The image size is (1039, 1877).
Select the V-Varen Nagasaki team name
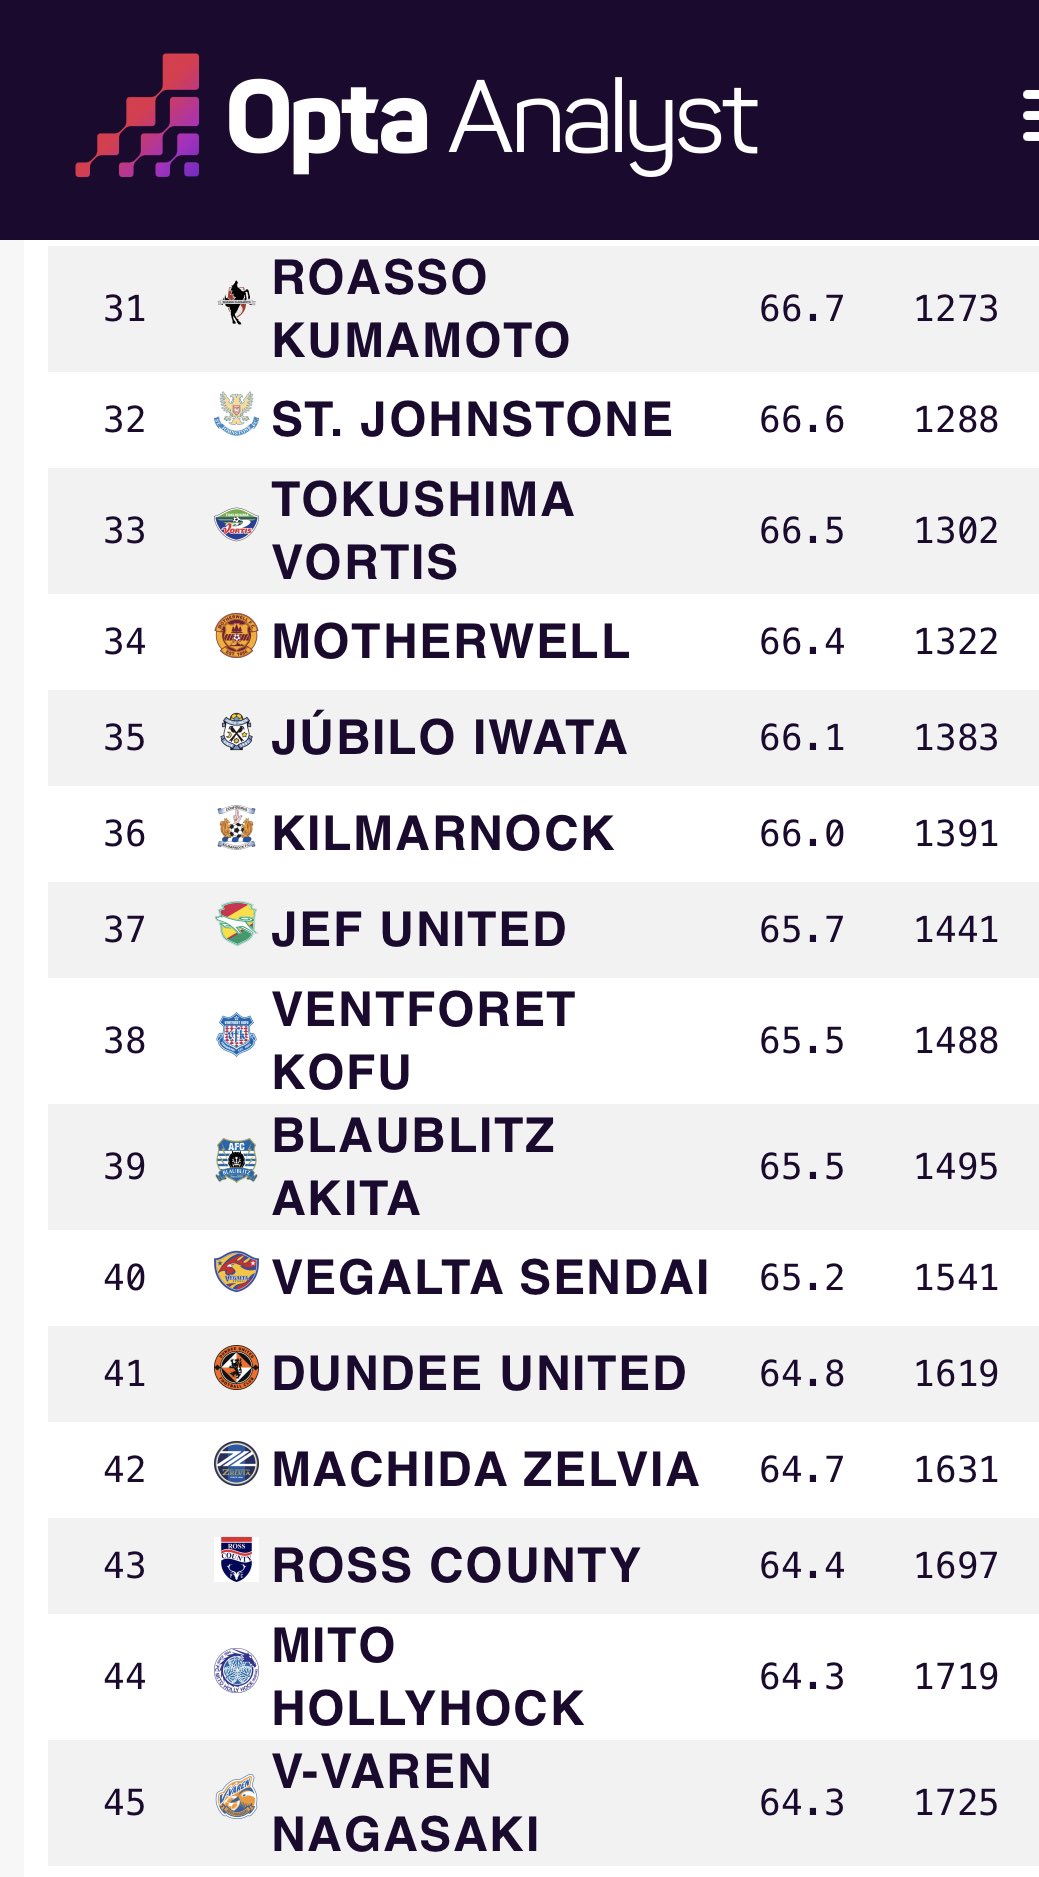pyautogui.click(x=405, y=1803)
